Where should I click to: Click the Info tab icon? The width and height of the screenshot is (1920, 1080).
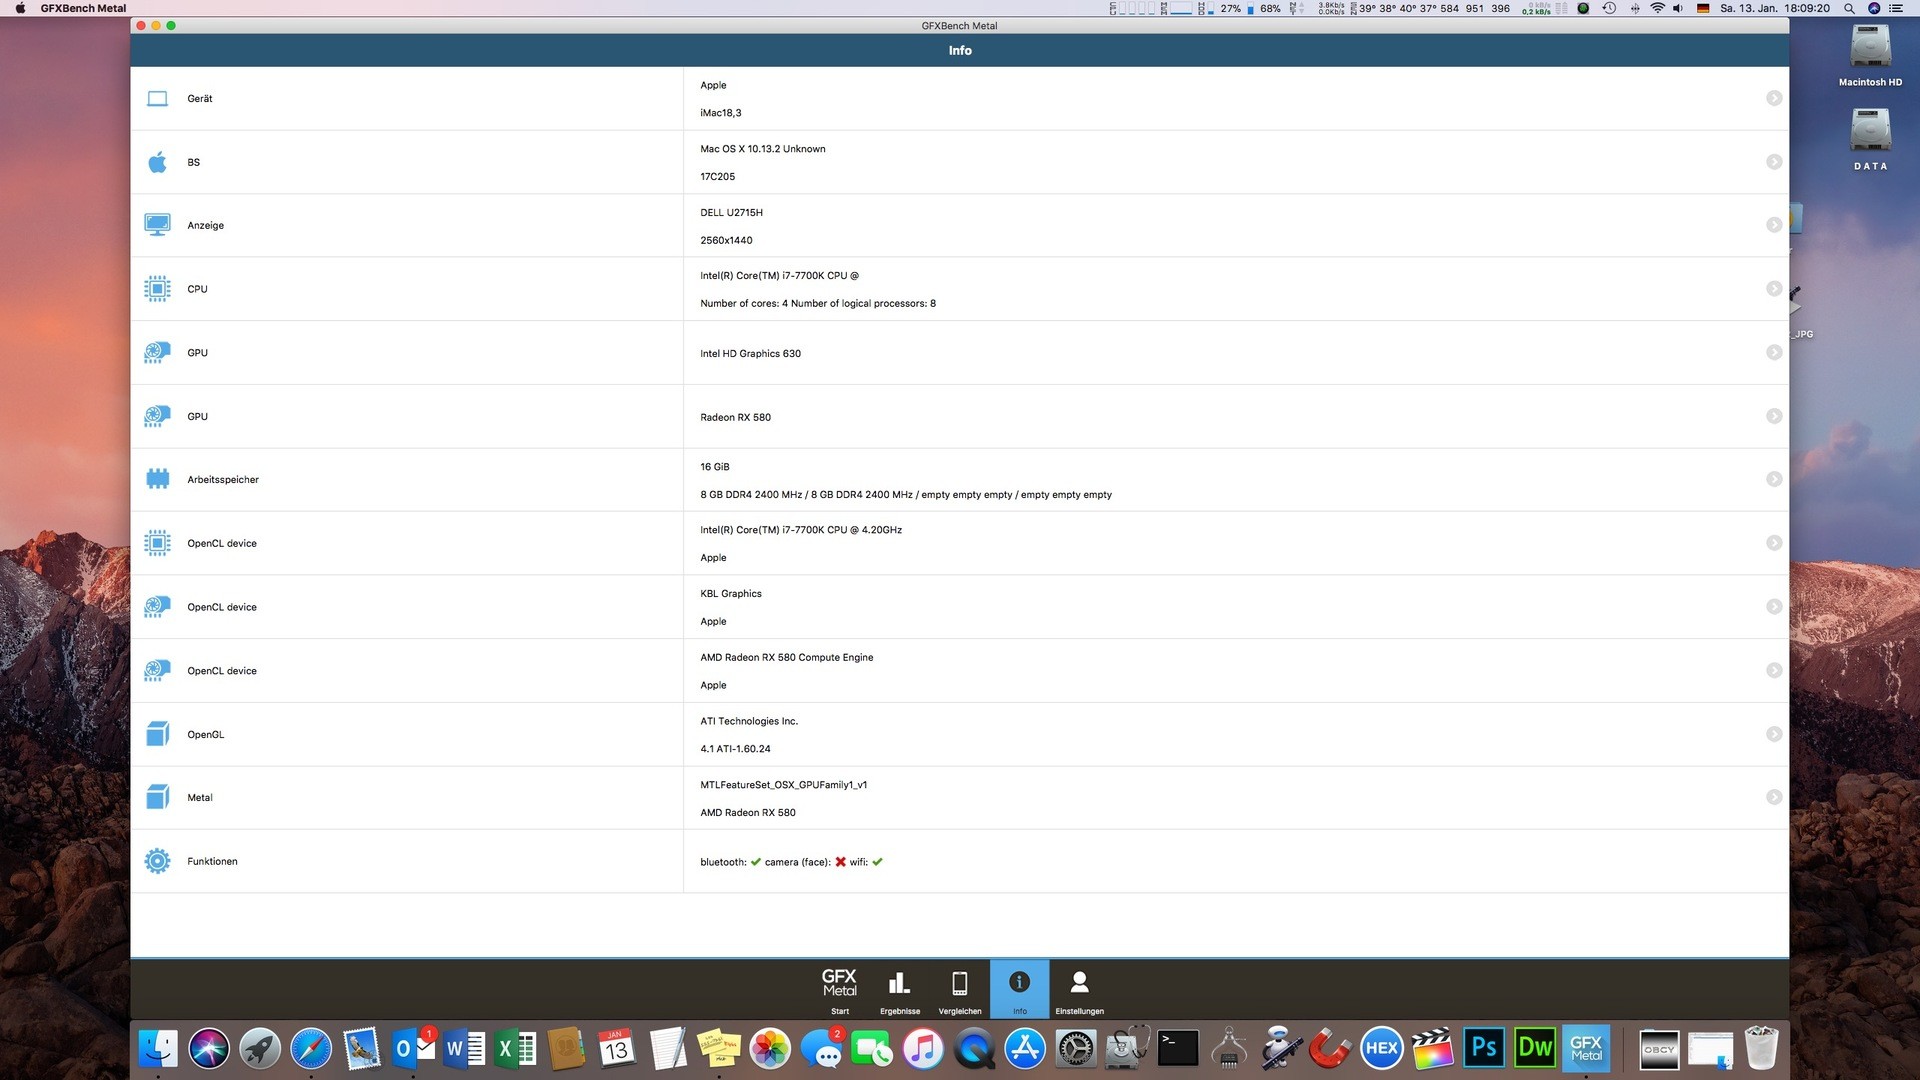tap(1019, 984)
